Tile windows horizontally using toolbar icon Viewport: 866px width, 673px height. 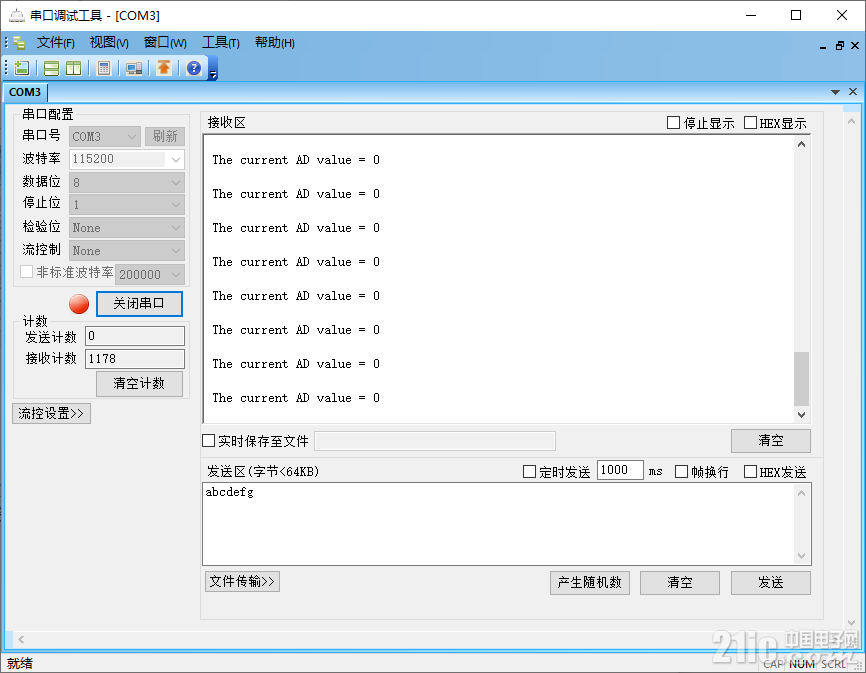51,68
